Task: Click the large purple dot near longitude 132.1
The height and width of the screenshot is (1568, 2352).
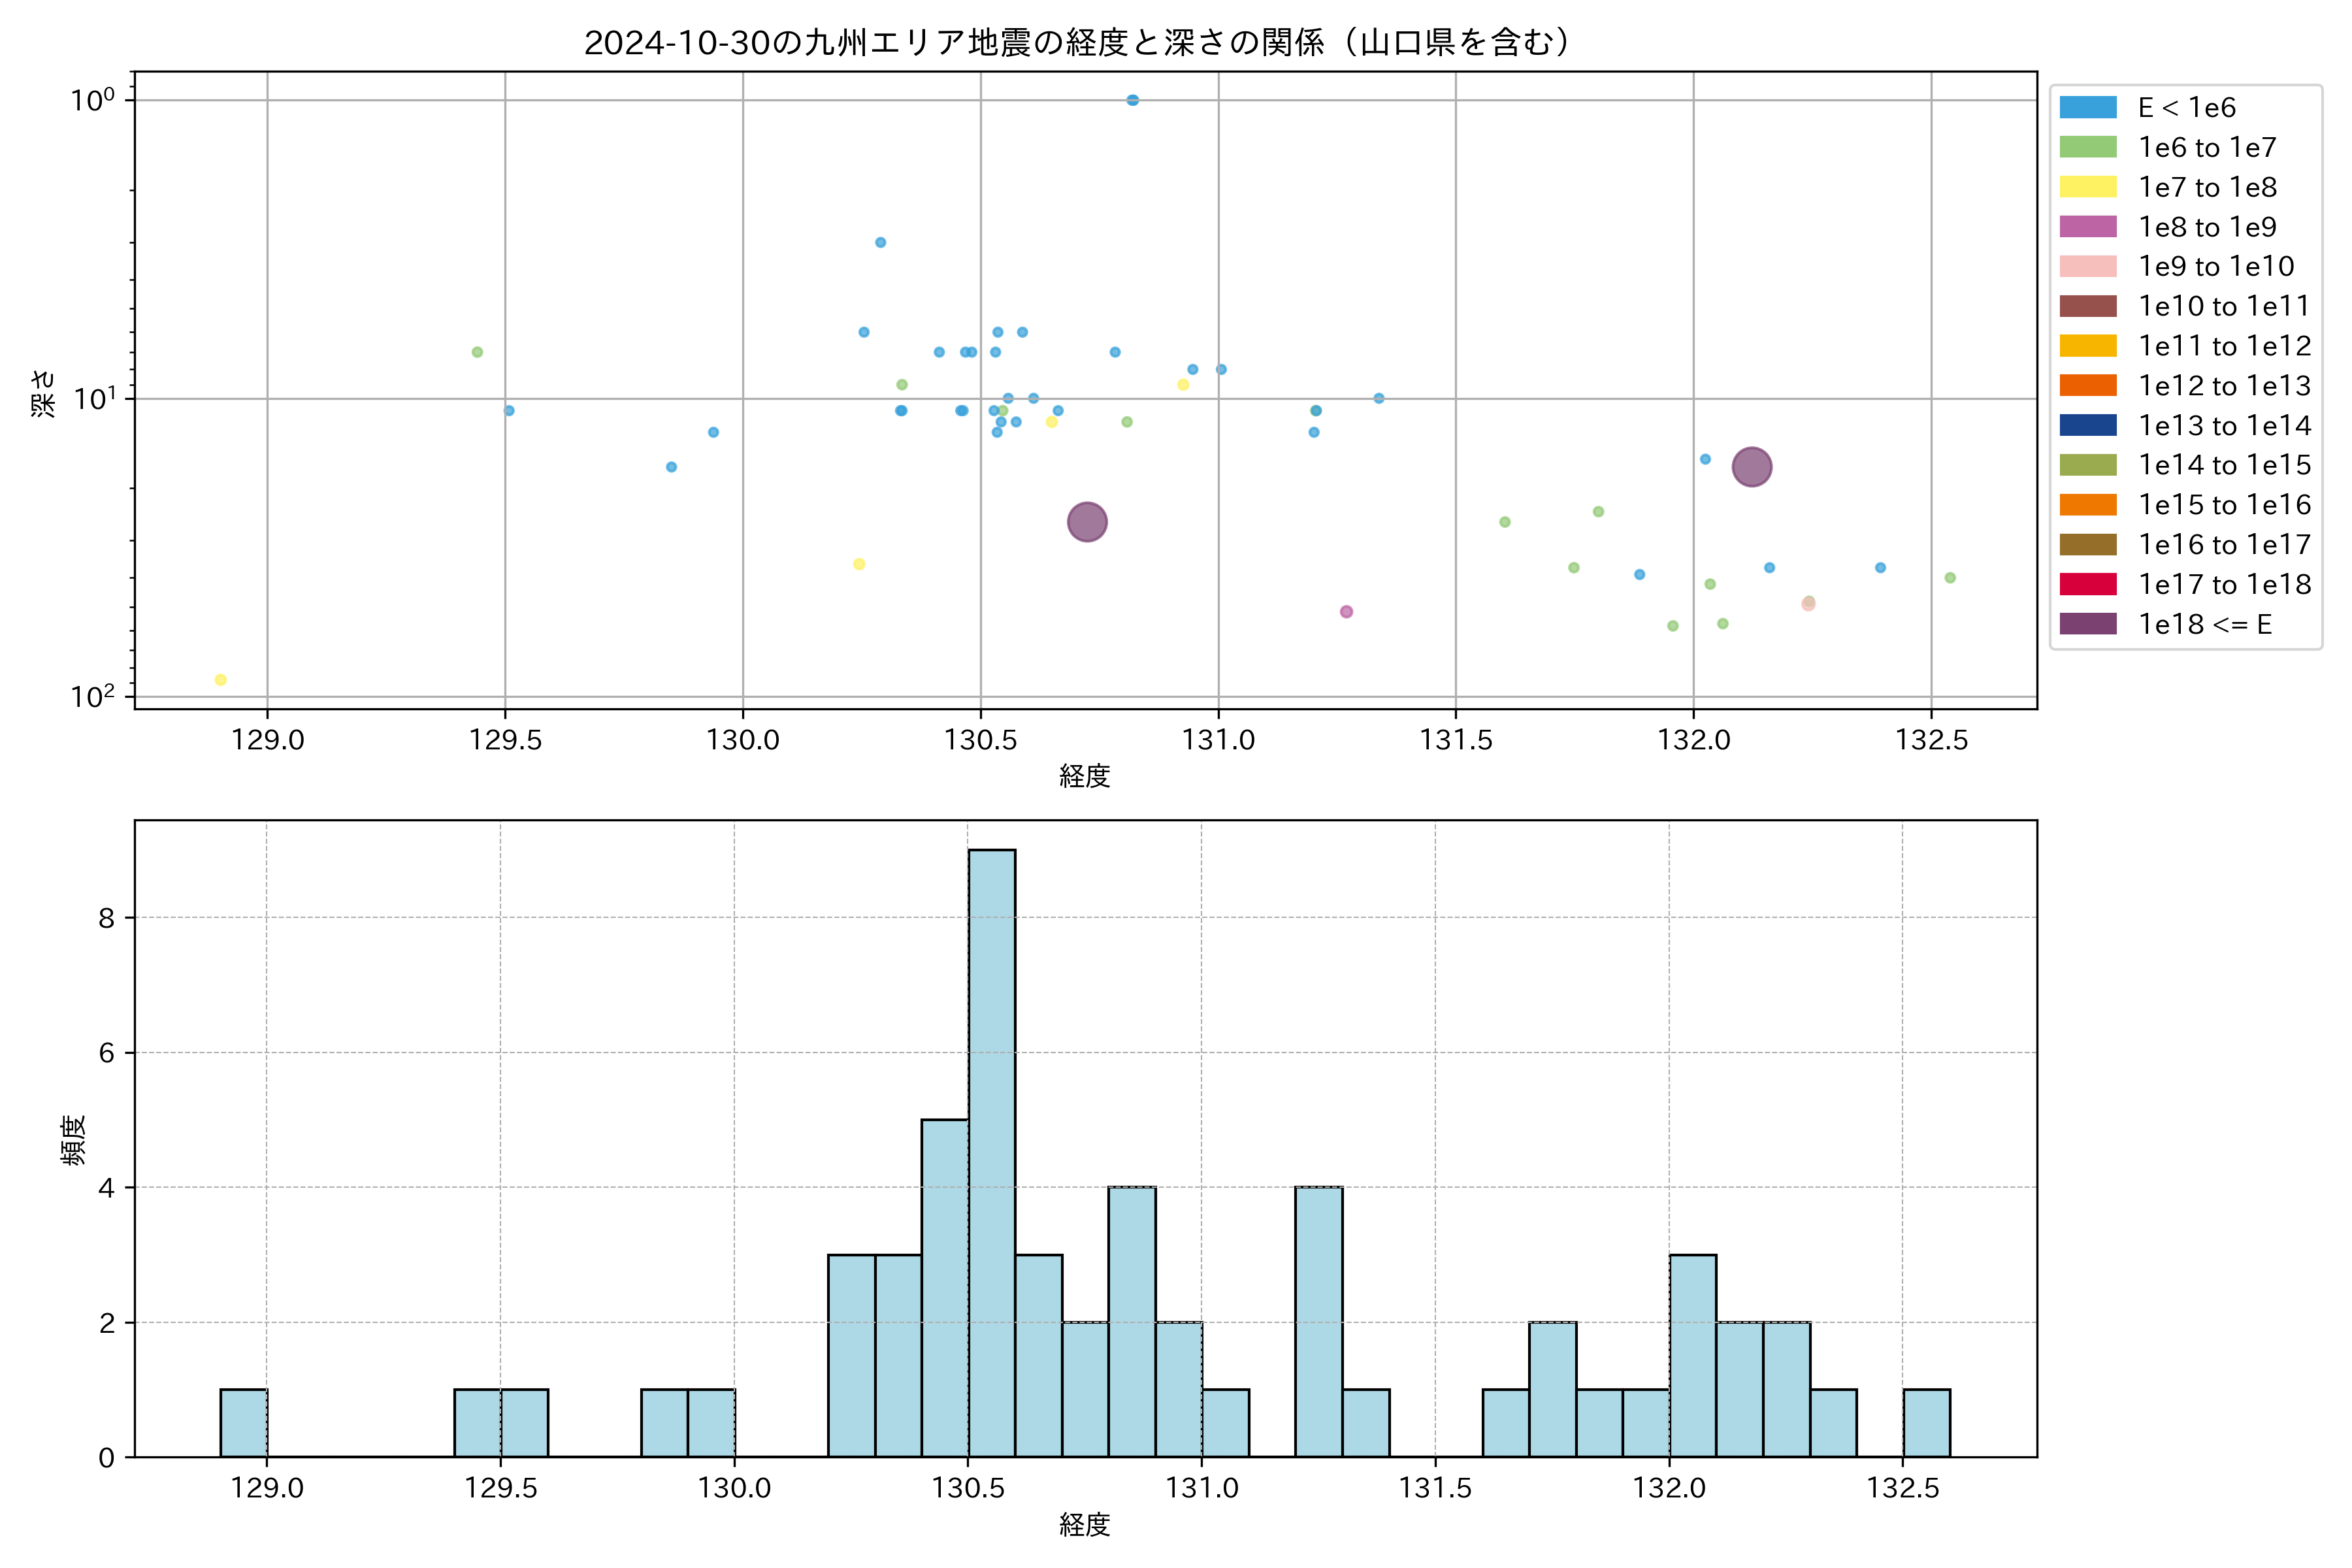Action: pos(1751,467)
